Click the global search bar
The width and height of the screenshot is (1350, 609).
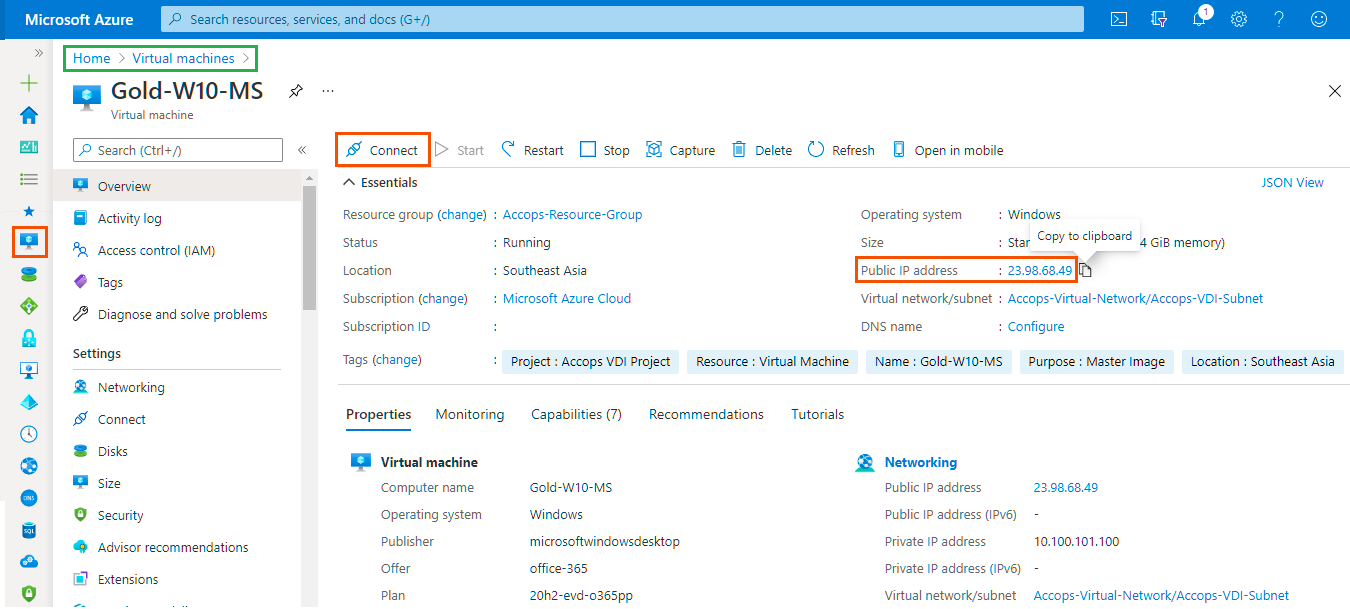point(622,19)
